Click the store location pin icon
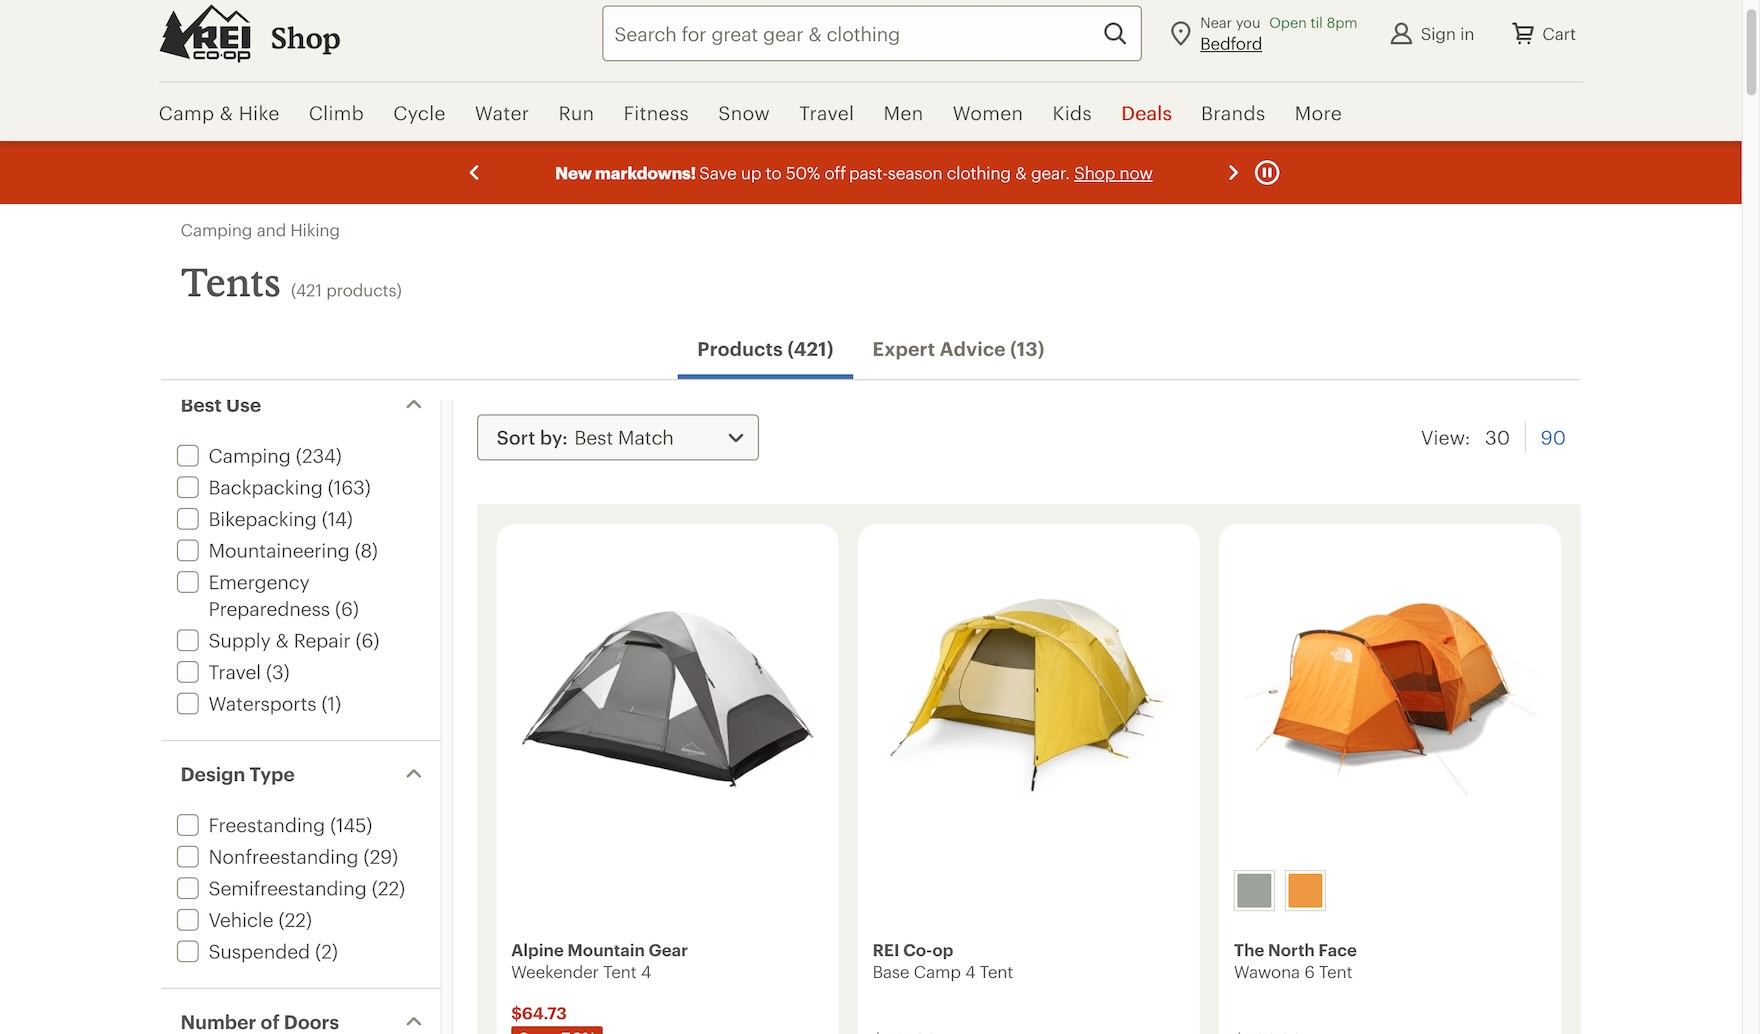The image size is (1760, 1034). [x=1180, y=34]
